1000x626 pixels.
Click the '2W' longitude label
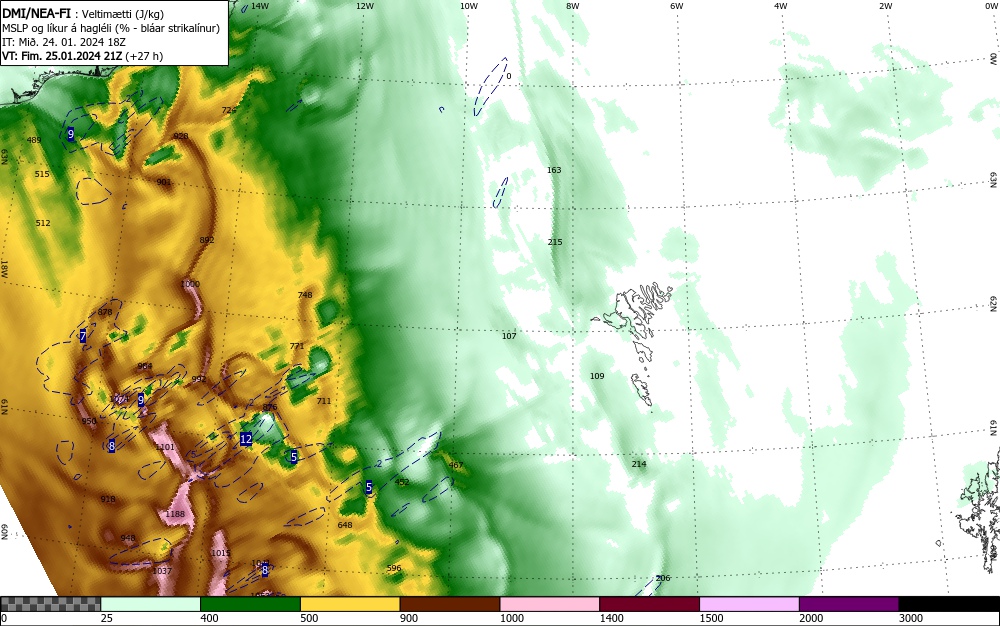click(885, 6)
